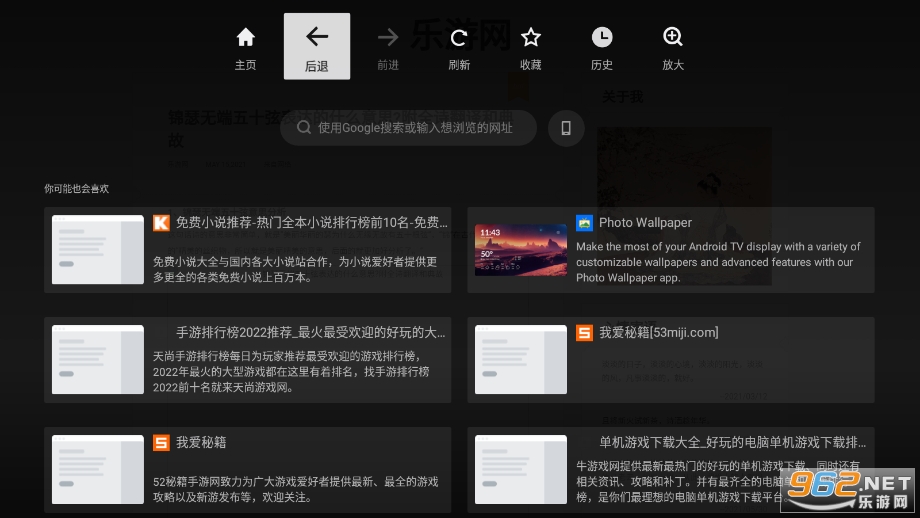The height and width of the screenshot is (518, 920).
Task: Click thumbnail of 52秘籍手游网 card
Action: point(98,469)
